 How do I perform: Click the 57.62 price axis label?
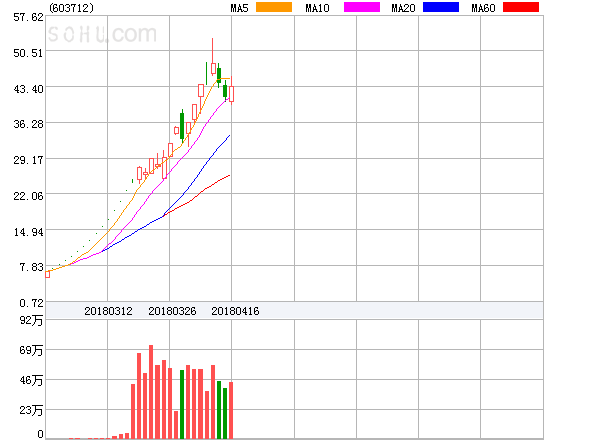(x=28, y=17)
